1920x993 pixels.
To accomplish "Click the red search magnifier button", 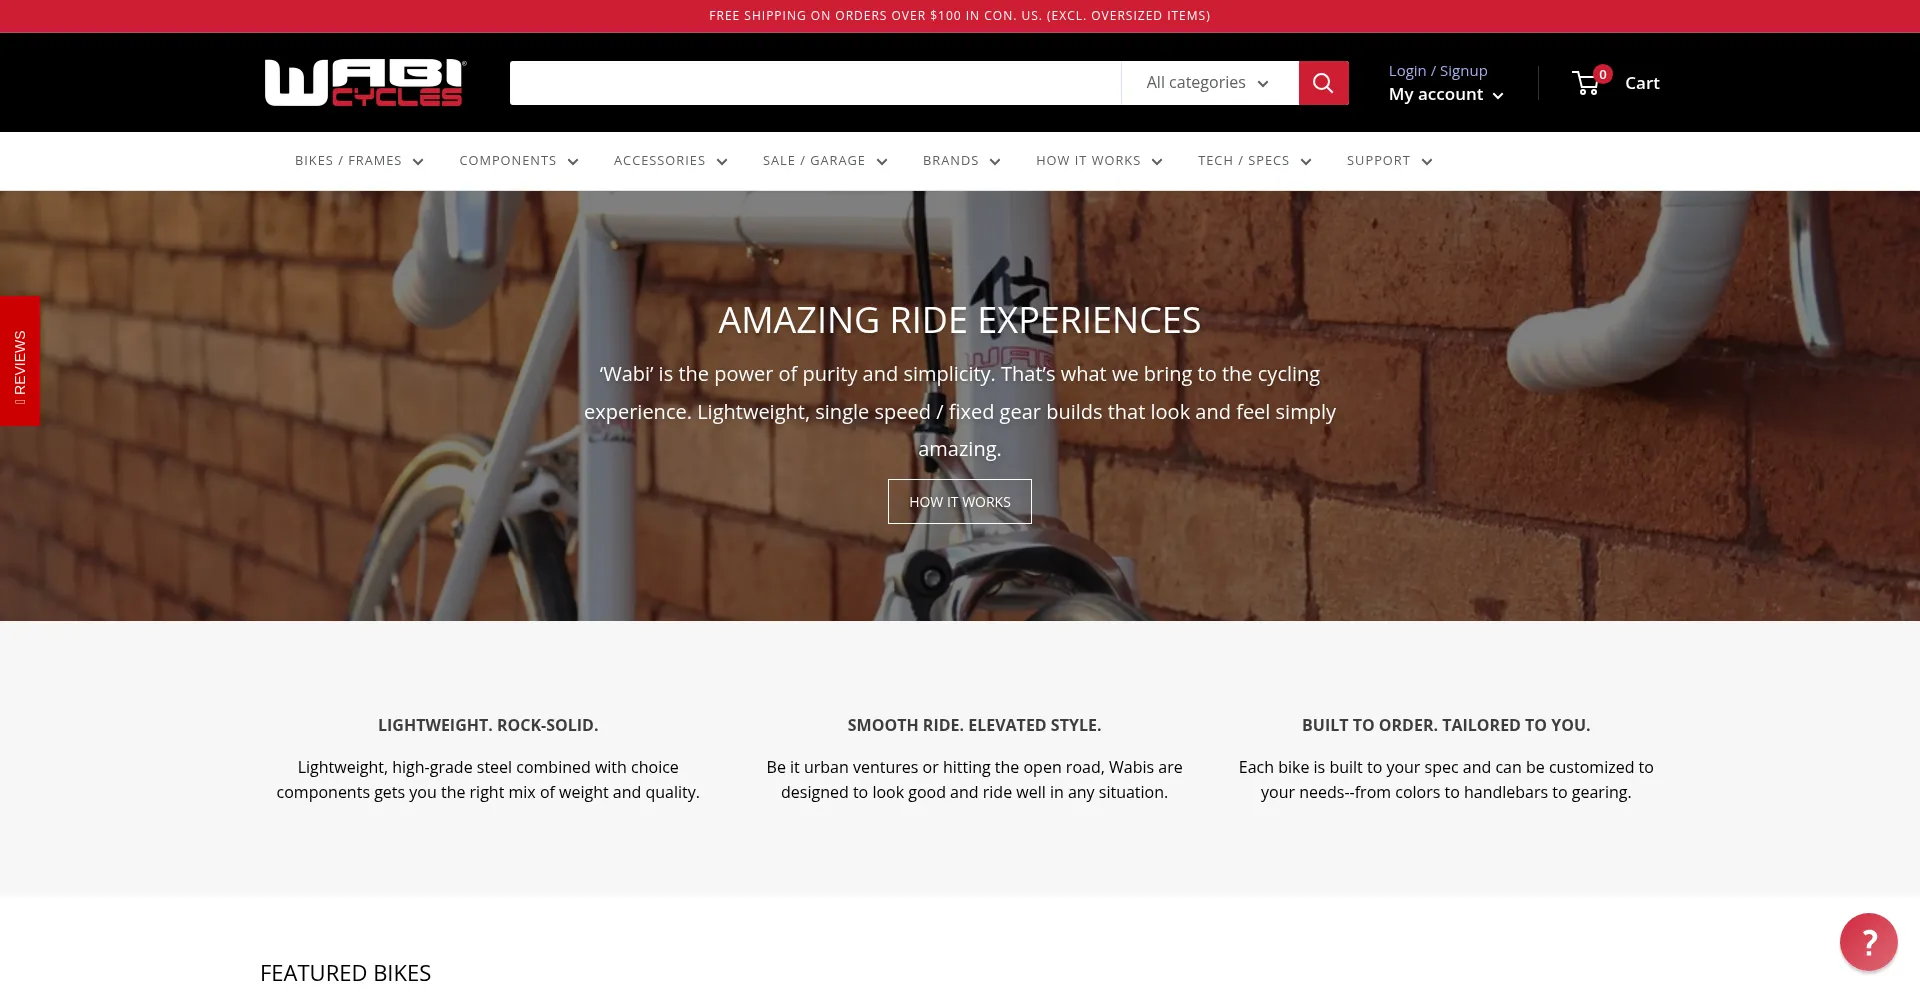I will [x=1323, y=83].
